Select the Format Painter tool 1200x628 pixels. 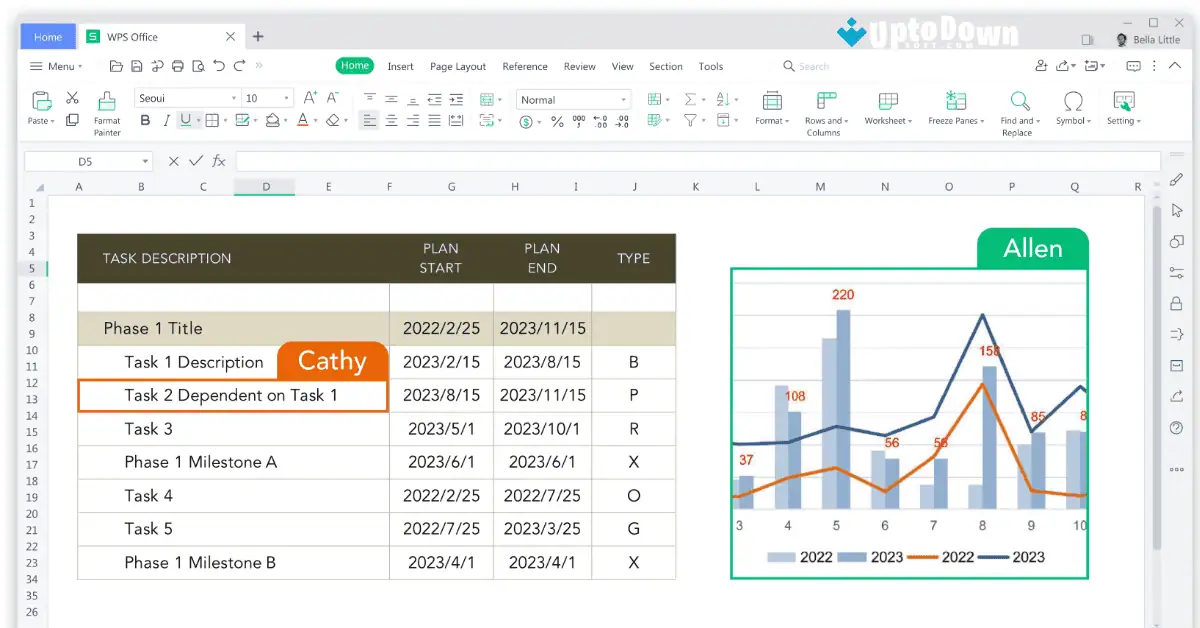pyautogui.click(x=106, y=110)
